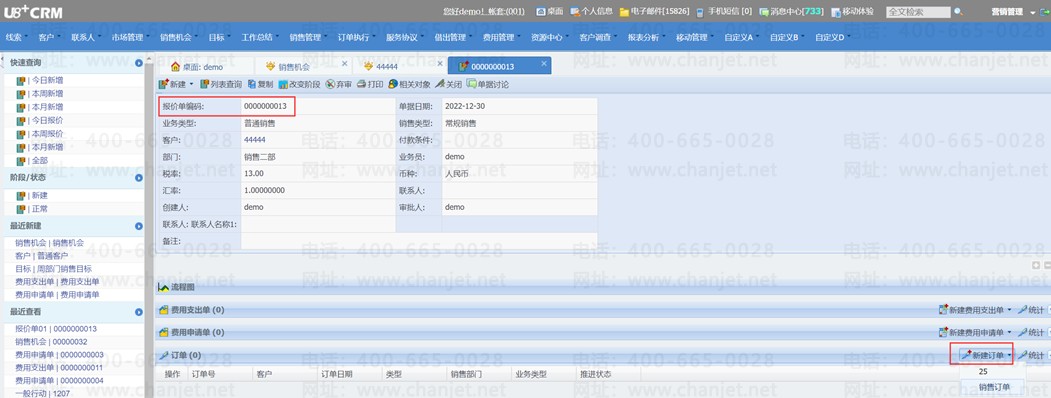This screenshot has width=1051, height=398.
Task: Click 新建费用申请单 button
Action: [975, 332]
